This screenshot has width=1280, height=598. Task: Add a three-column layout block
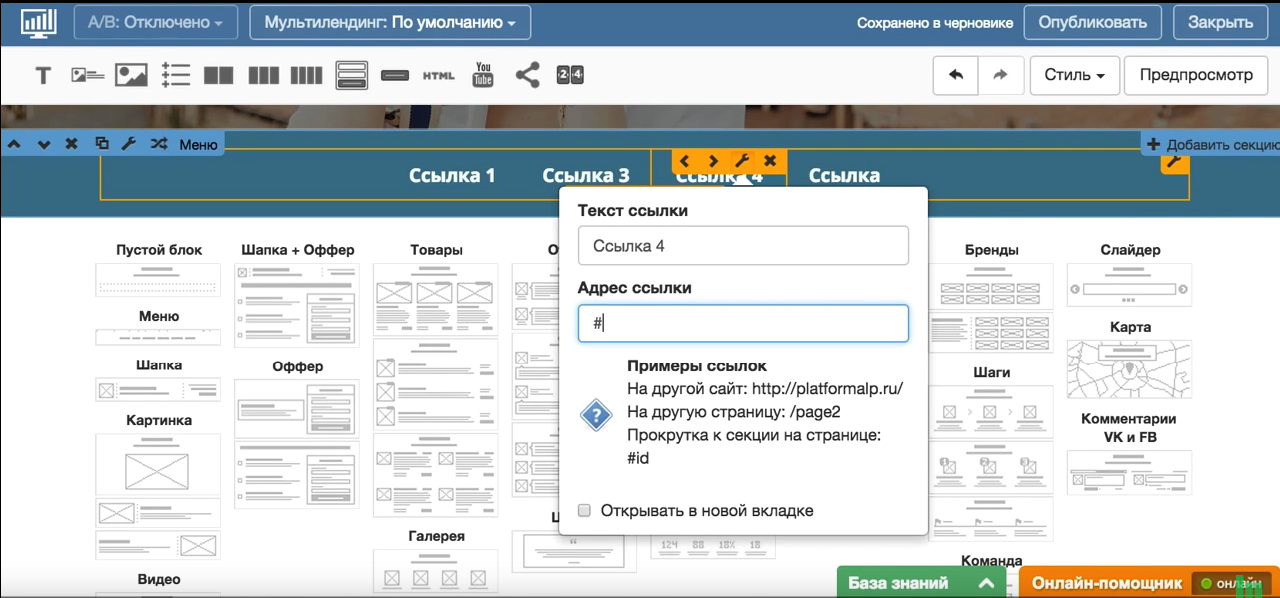tap(263, 76)
